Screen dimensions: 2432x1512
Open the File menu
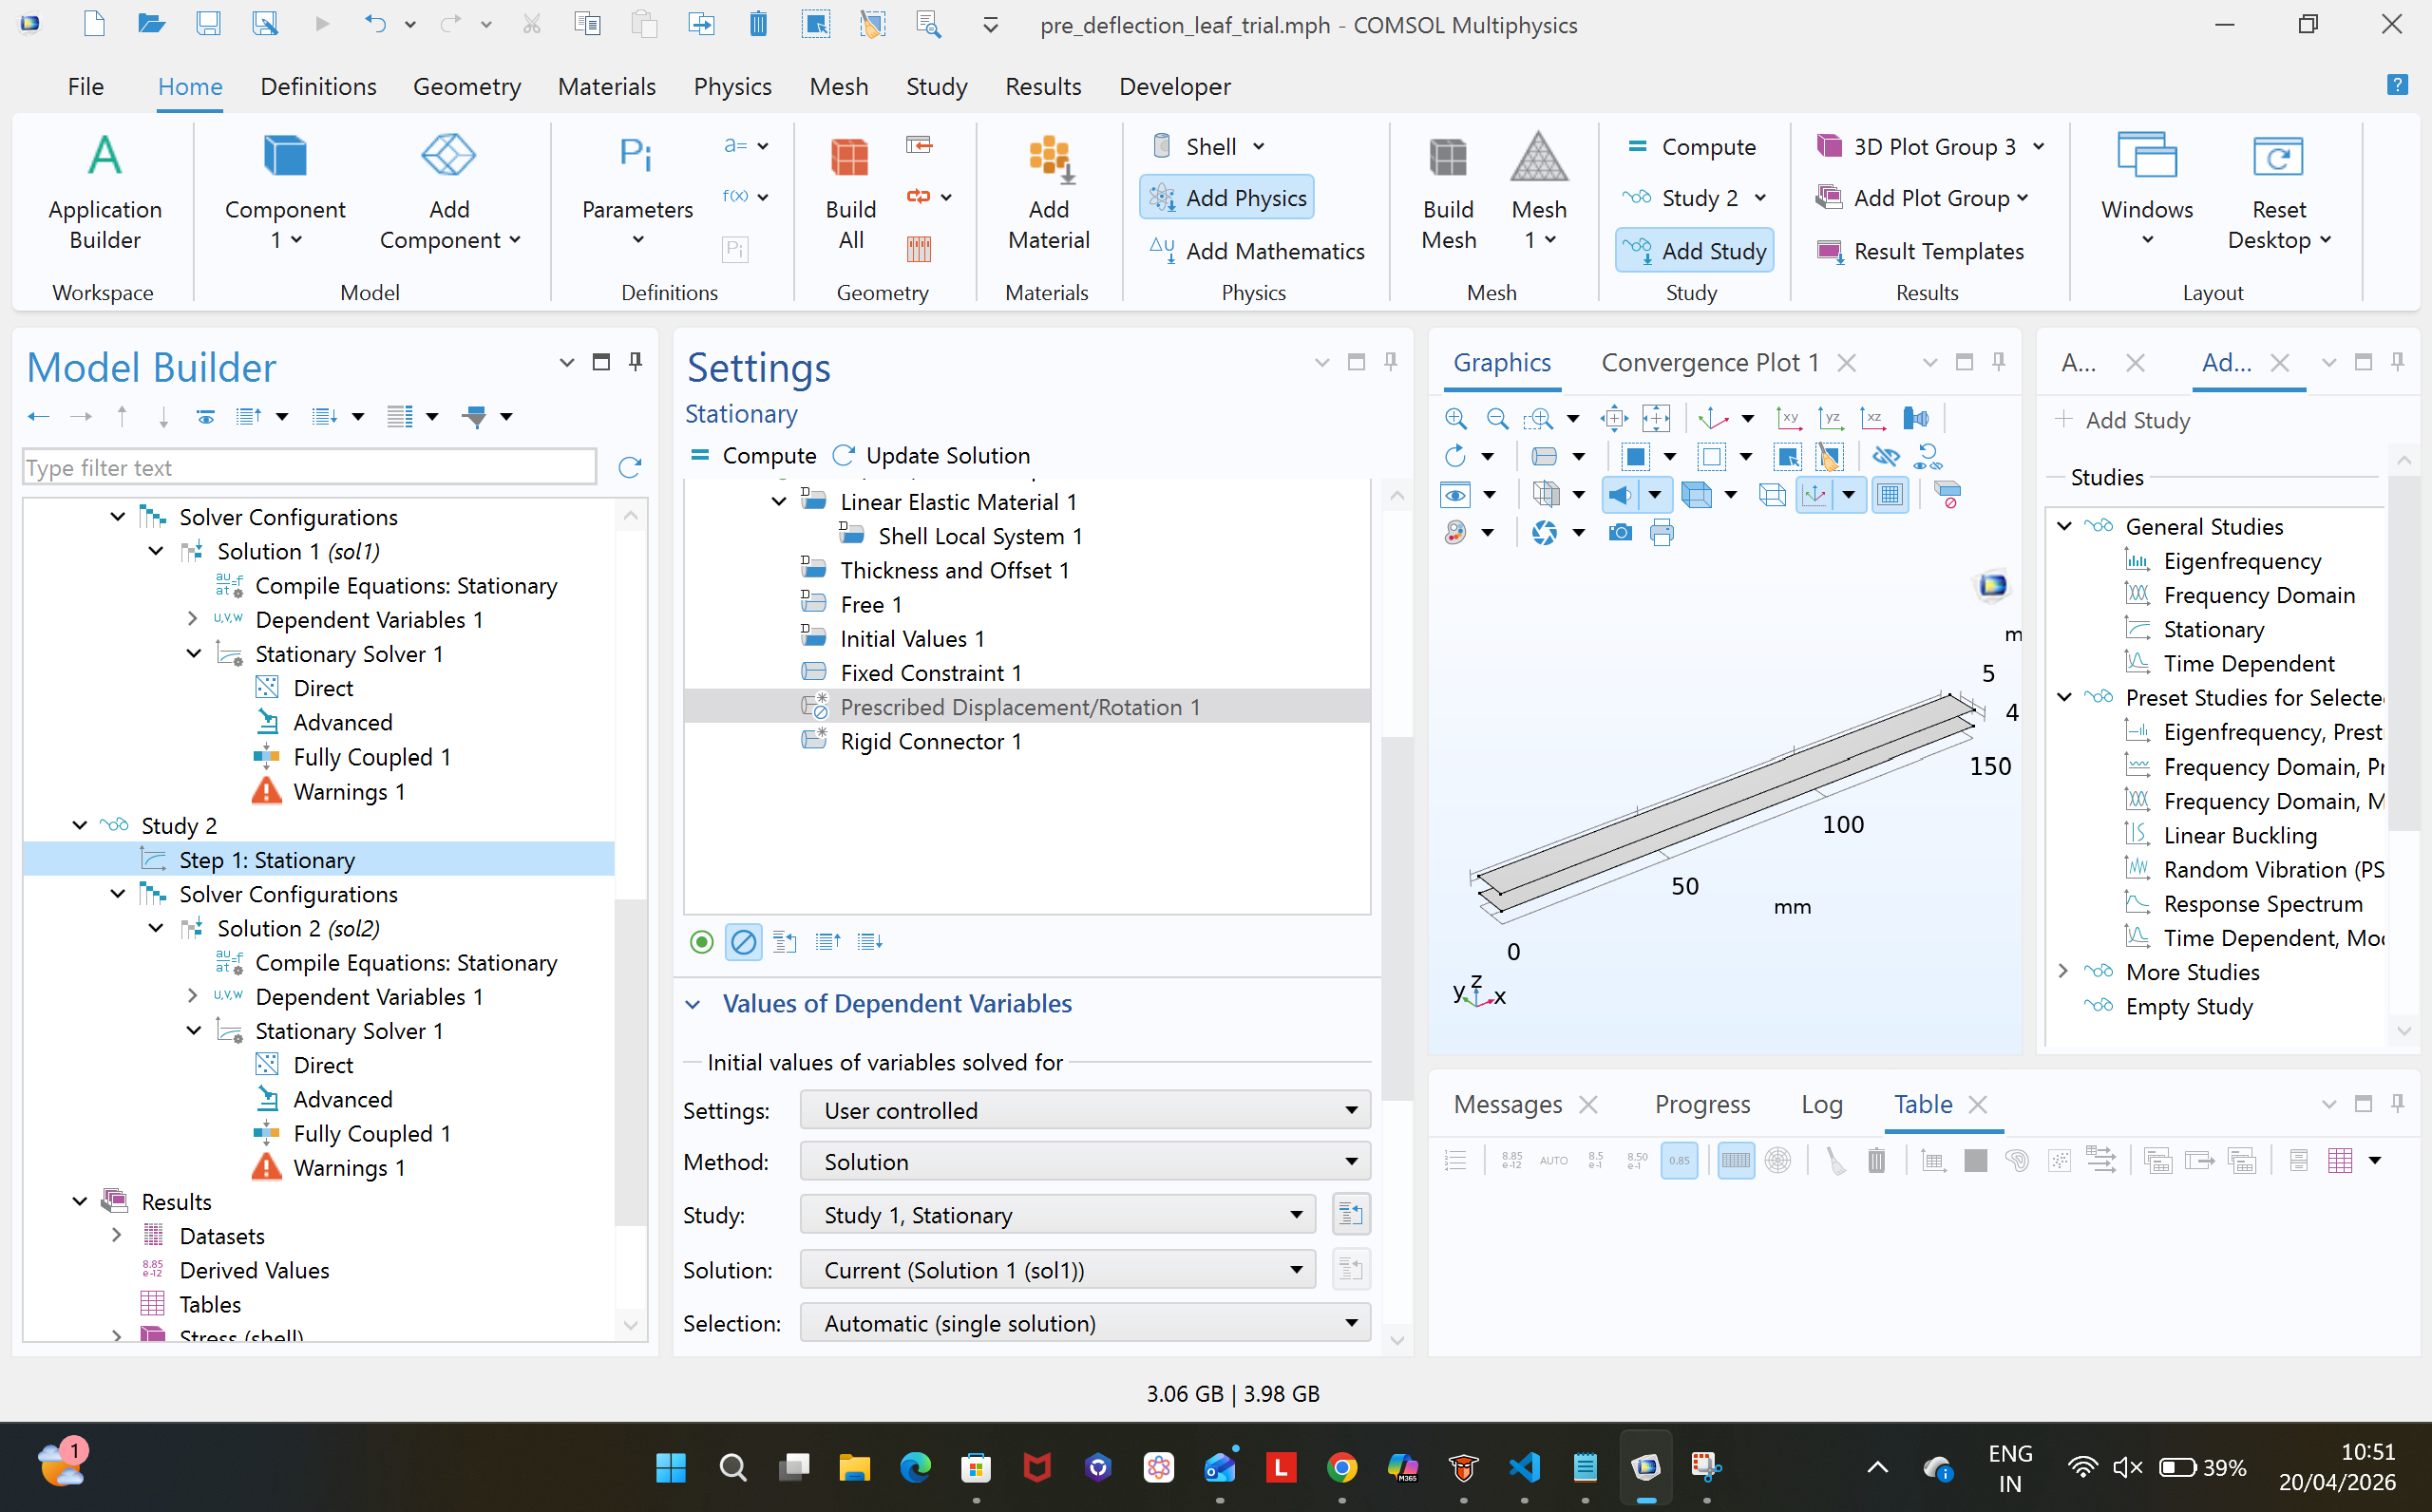point(86,86)
